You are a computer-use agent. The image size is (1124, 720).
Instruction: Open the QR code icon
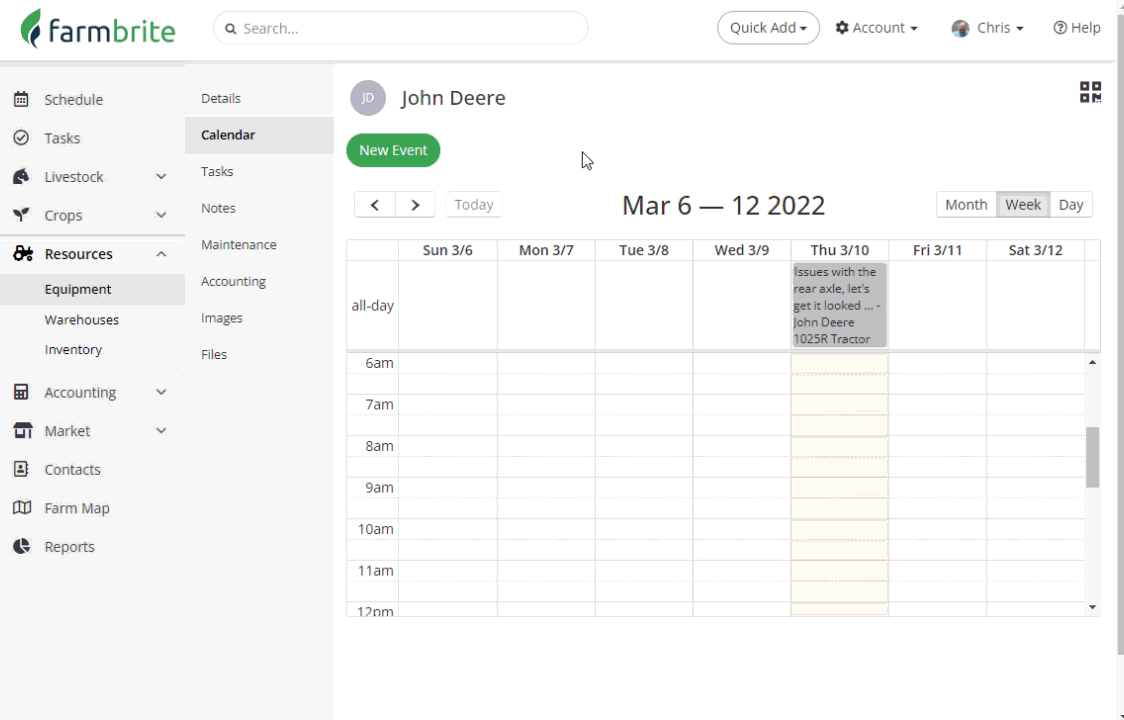point(1090,92)
